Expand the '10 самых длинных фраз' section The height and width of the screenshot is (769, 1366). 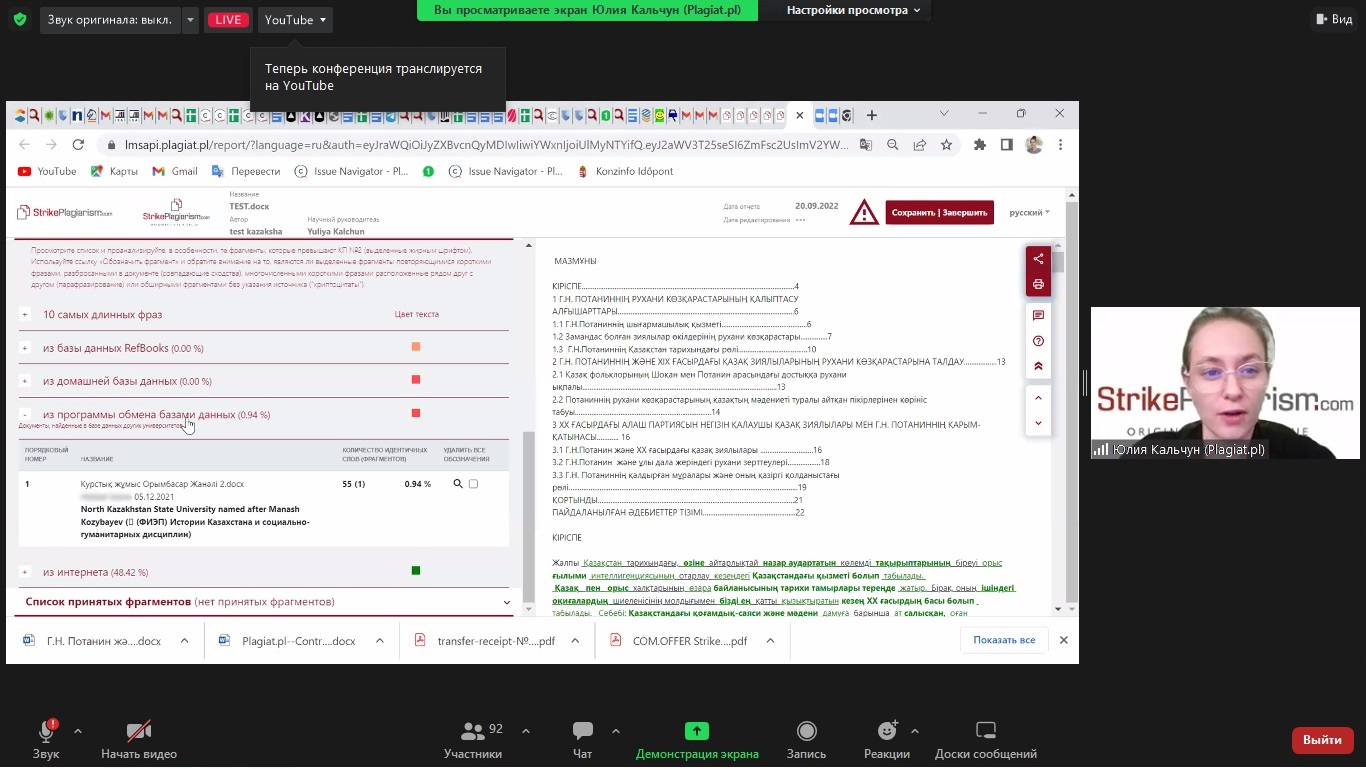[25, 314]
